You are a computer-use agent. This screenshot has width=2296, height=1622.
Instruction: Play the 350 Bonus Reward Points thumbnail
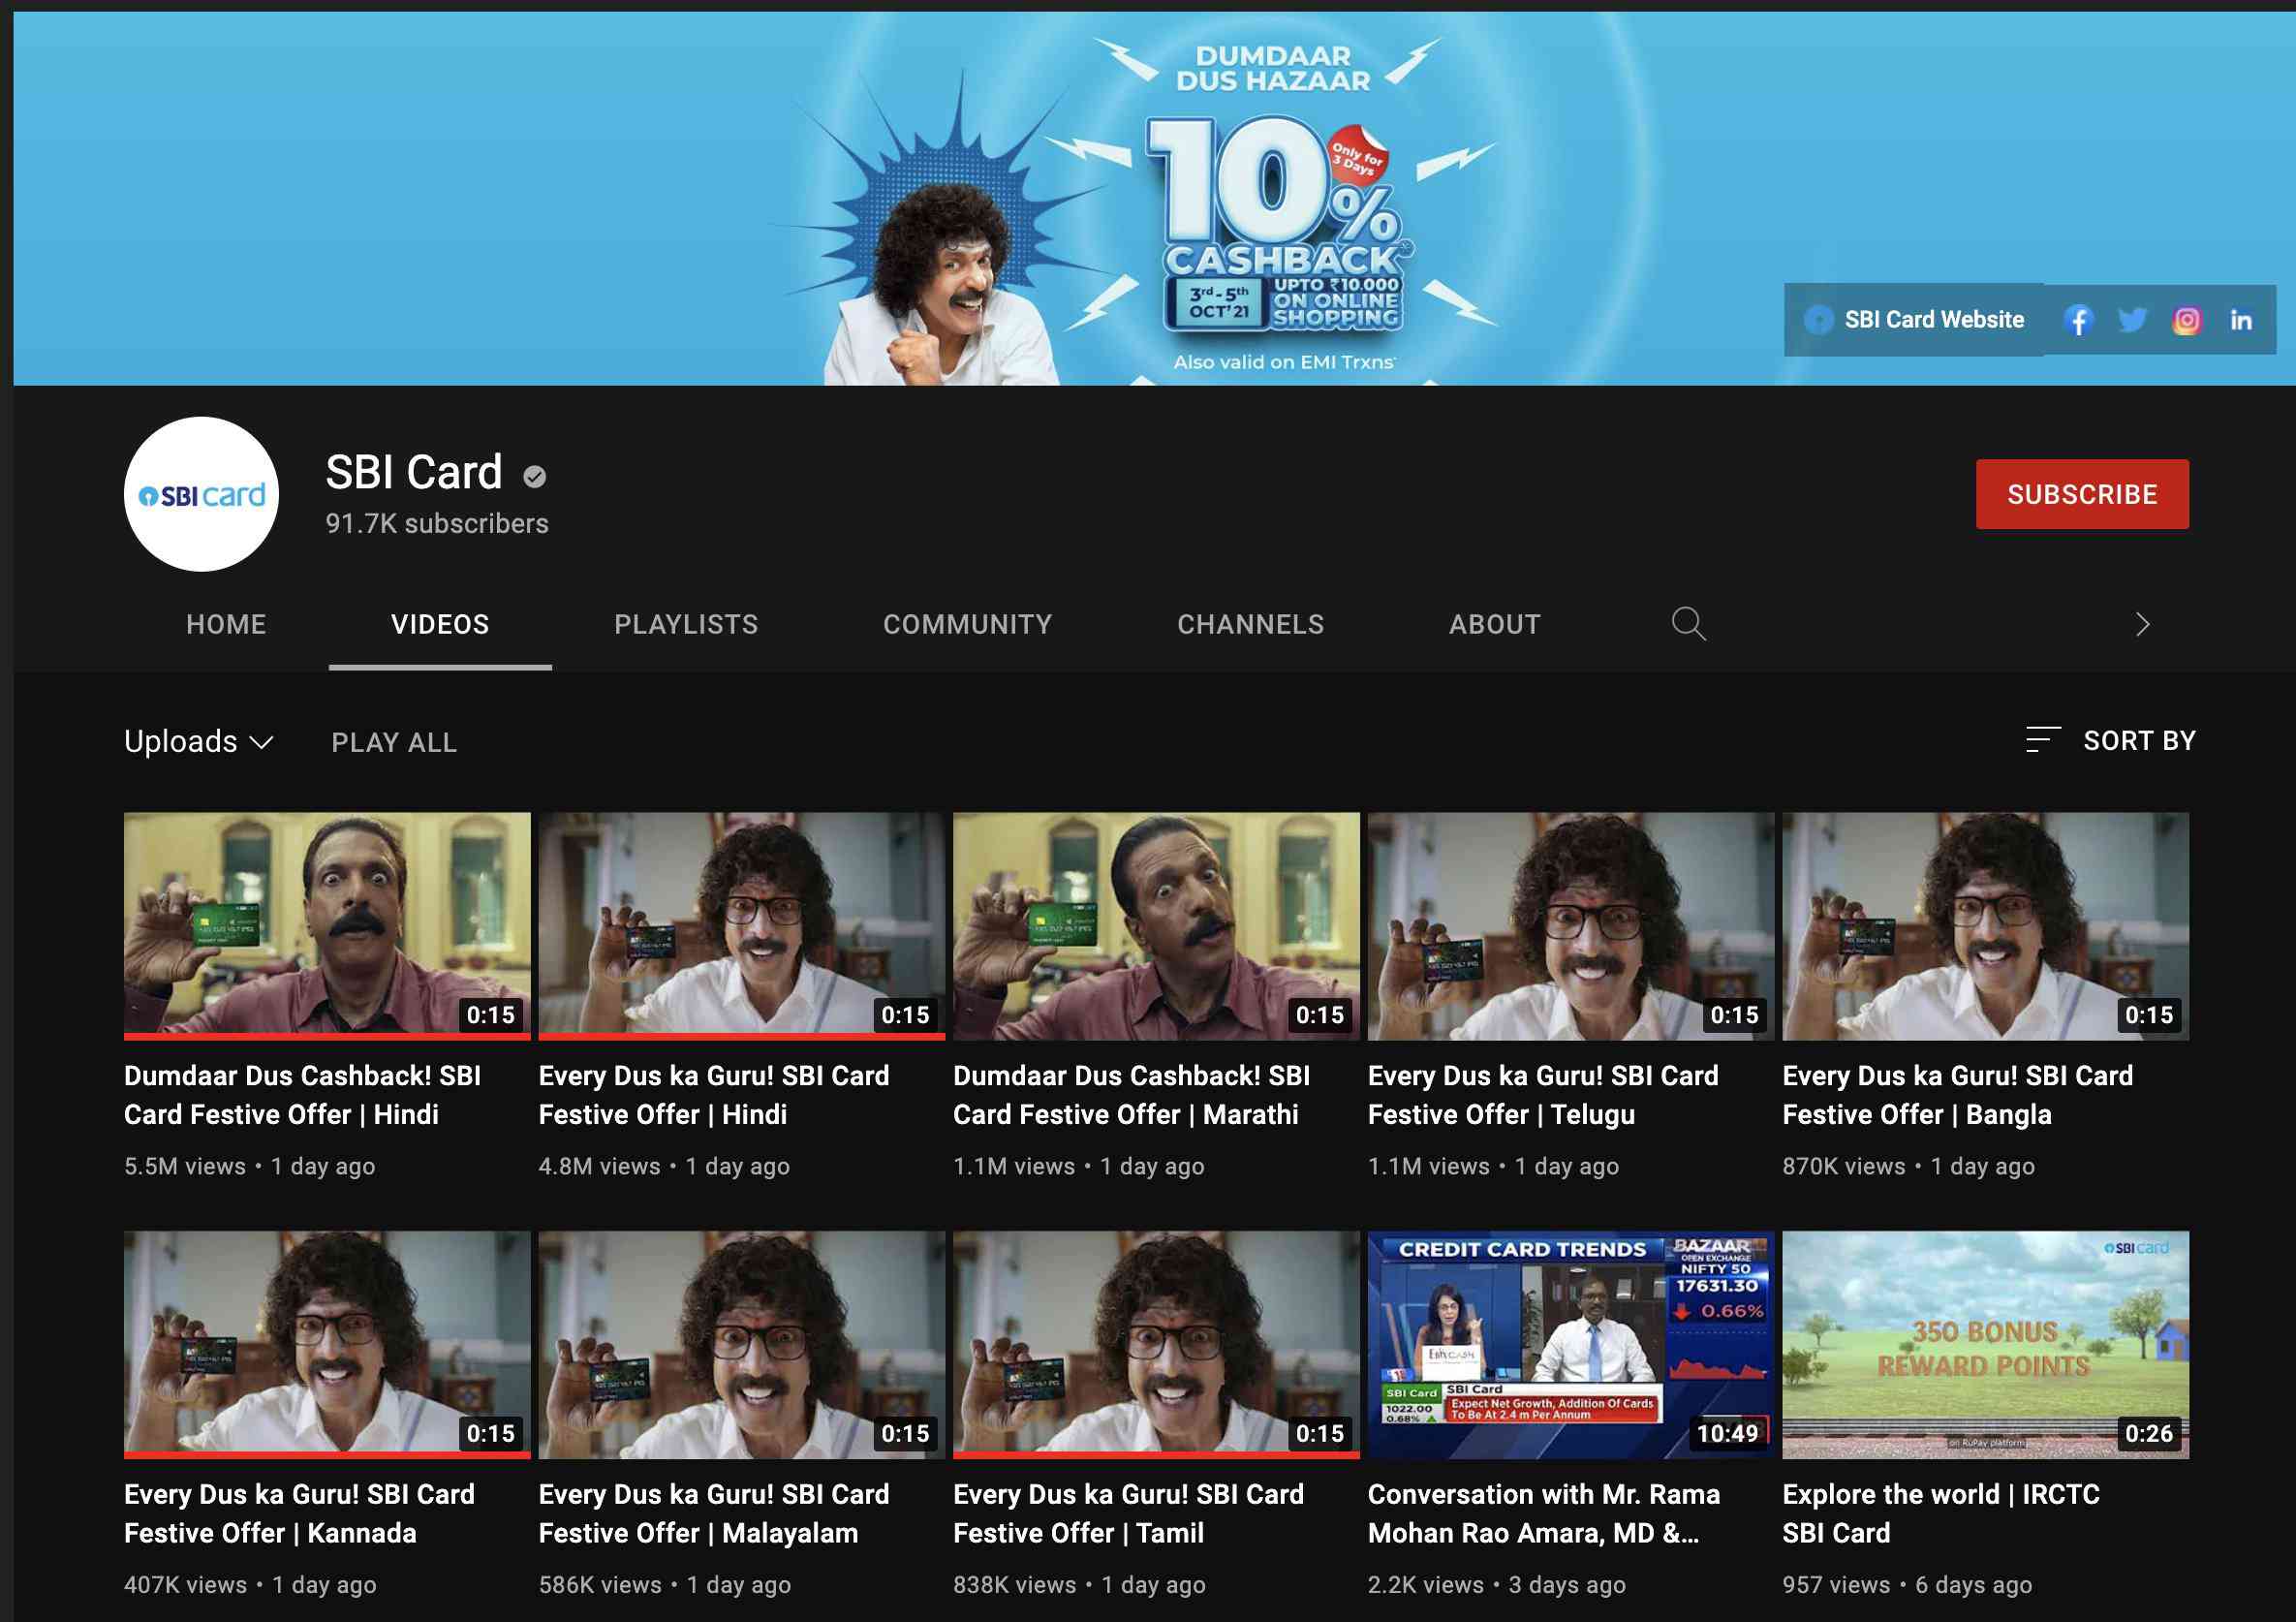click(1986, 1345)
